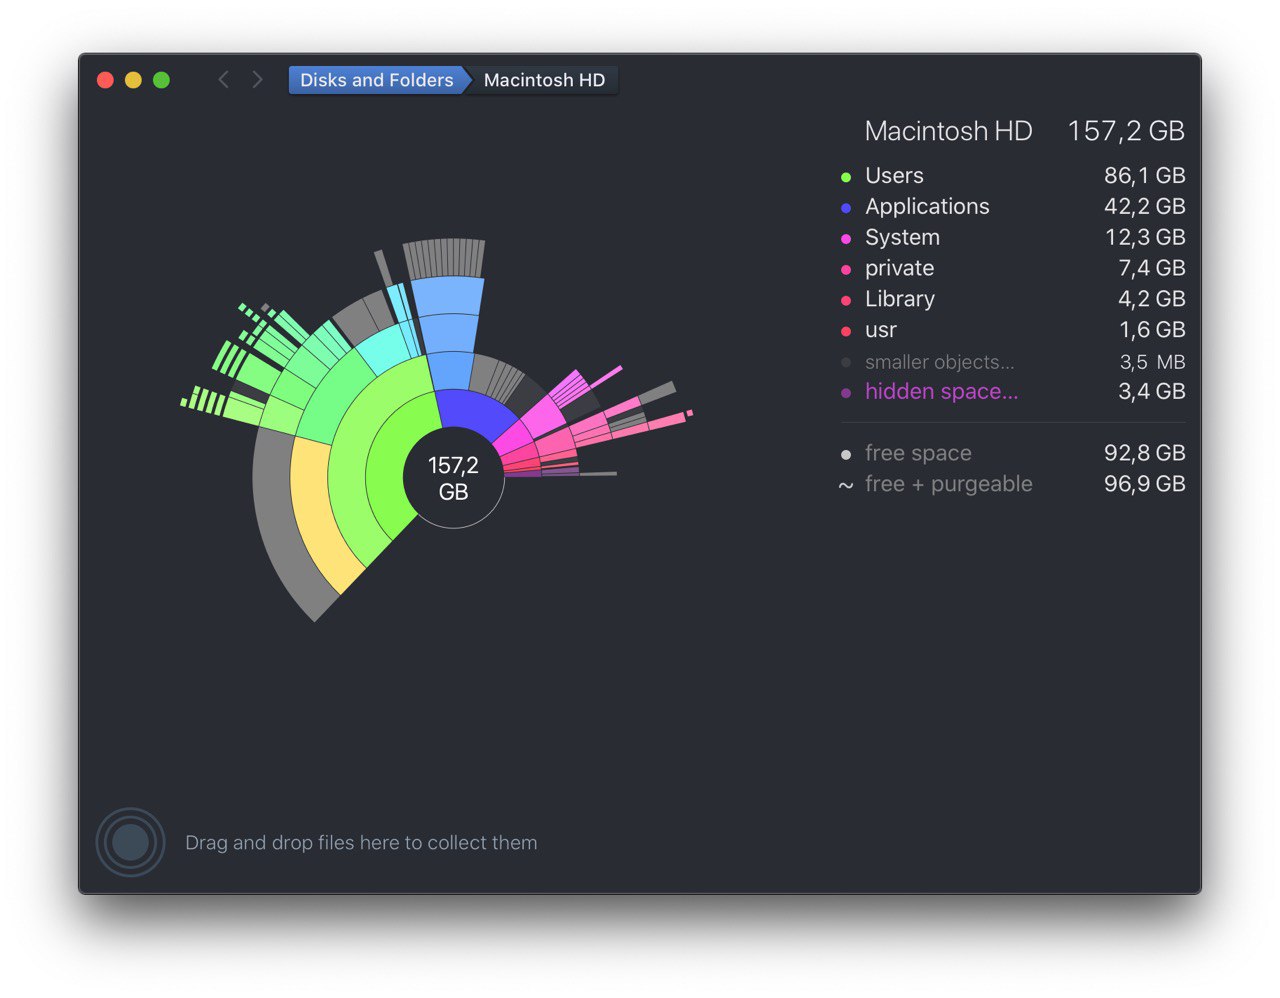This screenshot has height=998, width=1280.
Task: Click the 157,2 GB chart center
Action: (x=454, y=478)
